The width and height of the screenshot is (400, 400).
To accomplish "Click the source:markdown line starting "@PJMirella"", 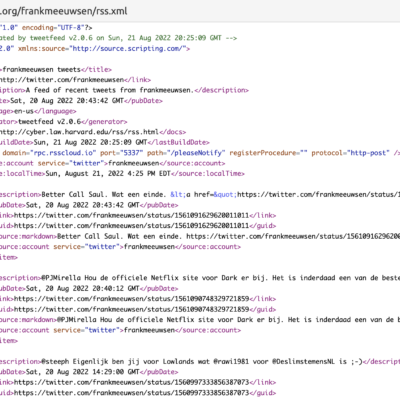I will coord(200,320).
